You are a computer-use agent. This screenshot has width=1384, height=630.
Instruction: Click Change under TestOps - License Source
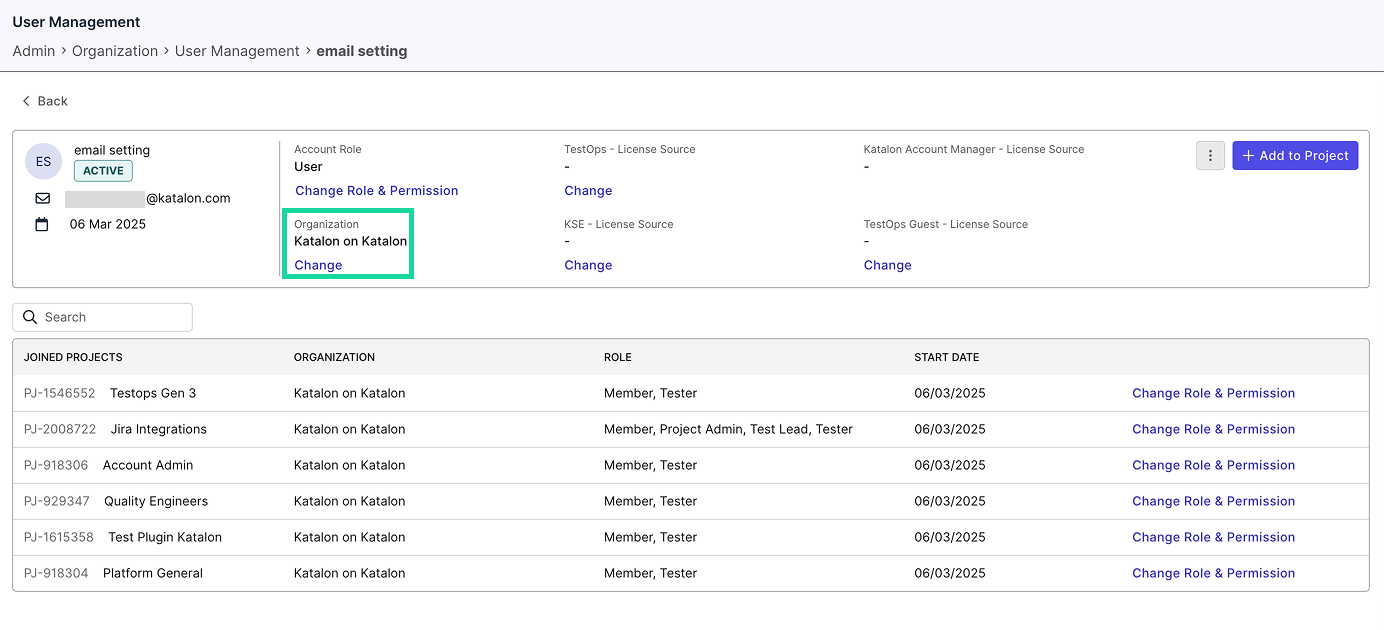(588, 190)
